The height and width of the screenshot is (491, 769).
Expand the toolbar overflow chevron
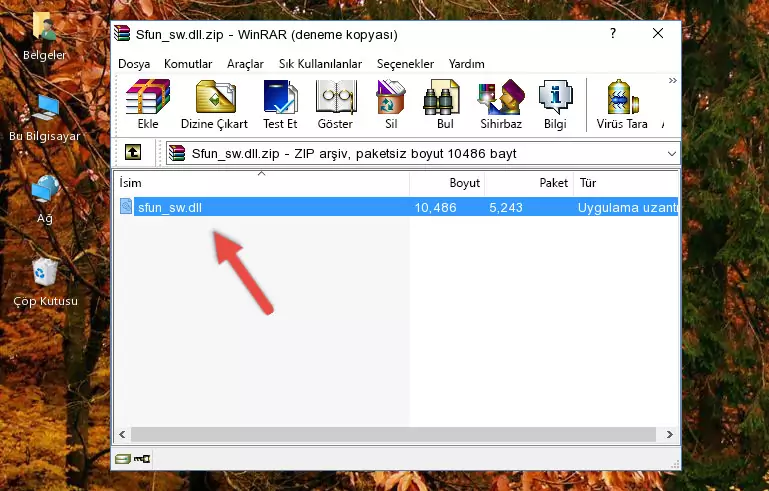pyautogui.click(x=672, y=80)
